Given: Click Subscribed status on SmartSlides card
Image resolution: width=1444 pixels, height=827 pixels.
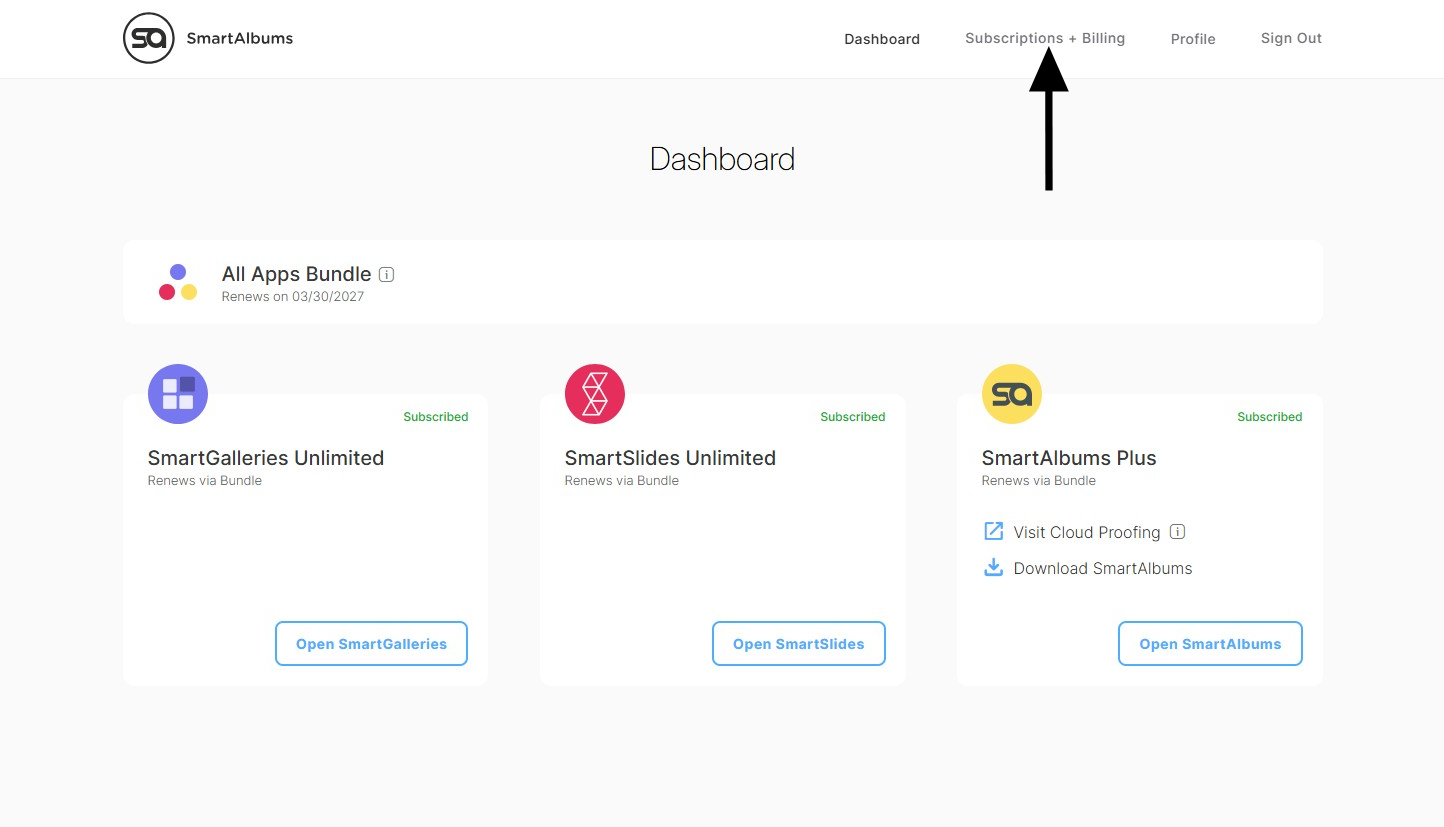Looking at the screenshot, I should point(853,417).
